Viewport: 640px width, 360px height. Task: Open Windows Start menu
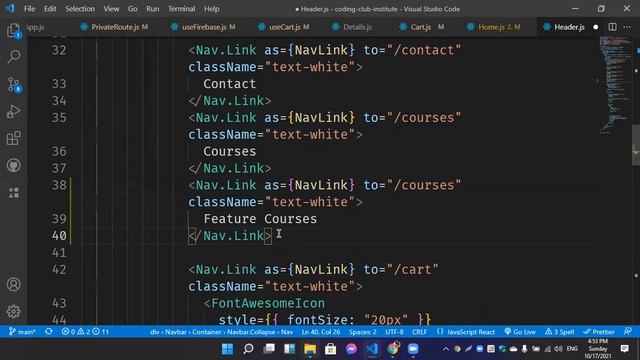pyautogui.click(x=227, y=349)
